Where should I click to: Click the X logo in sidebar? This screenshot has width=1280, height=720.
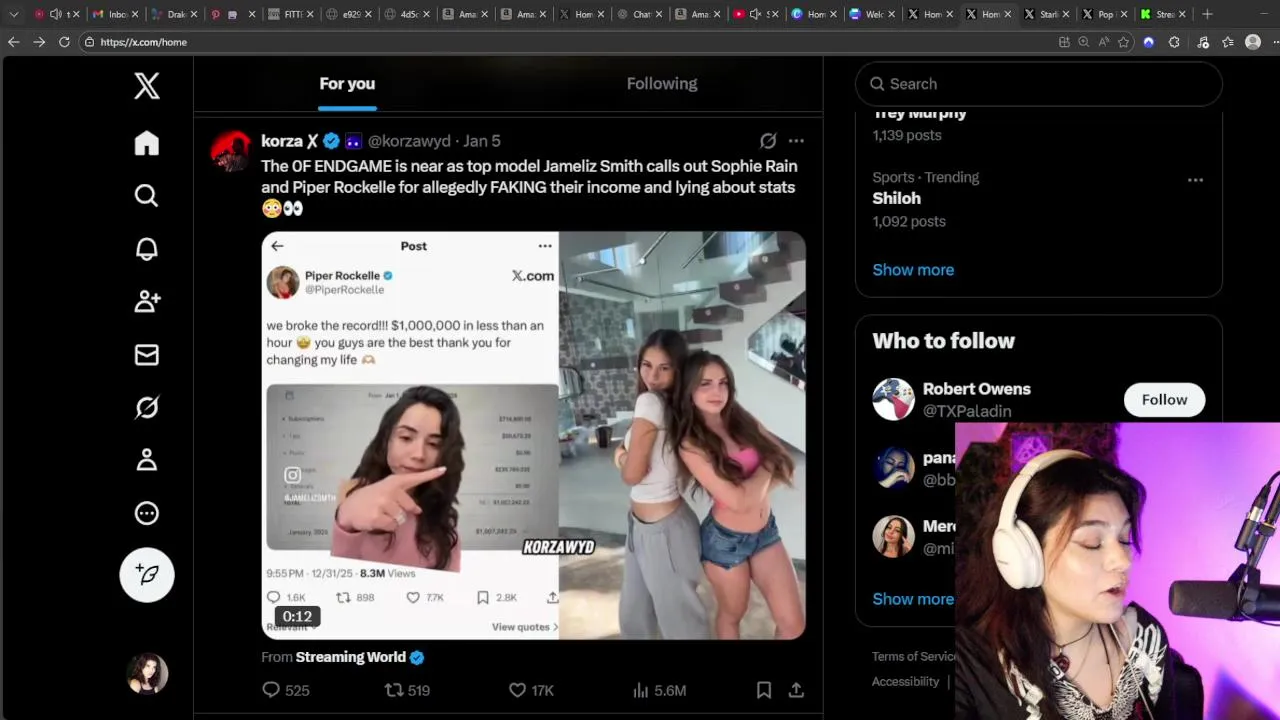[x=147, y=86]
